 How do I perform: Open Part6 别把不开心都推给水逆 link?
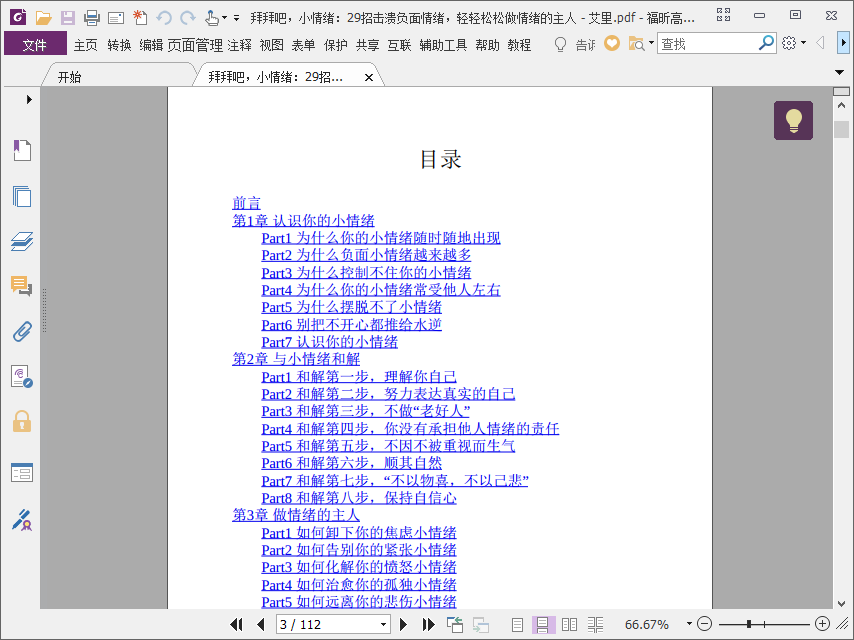(x=351, y=325)
